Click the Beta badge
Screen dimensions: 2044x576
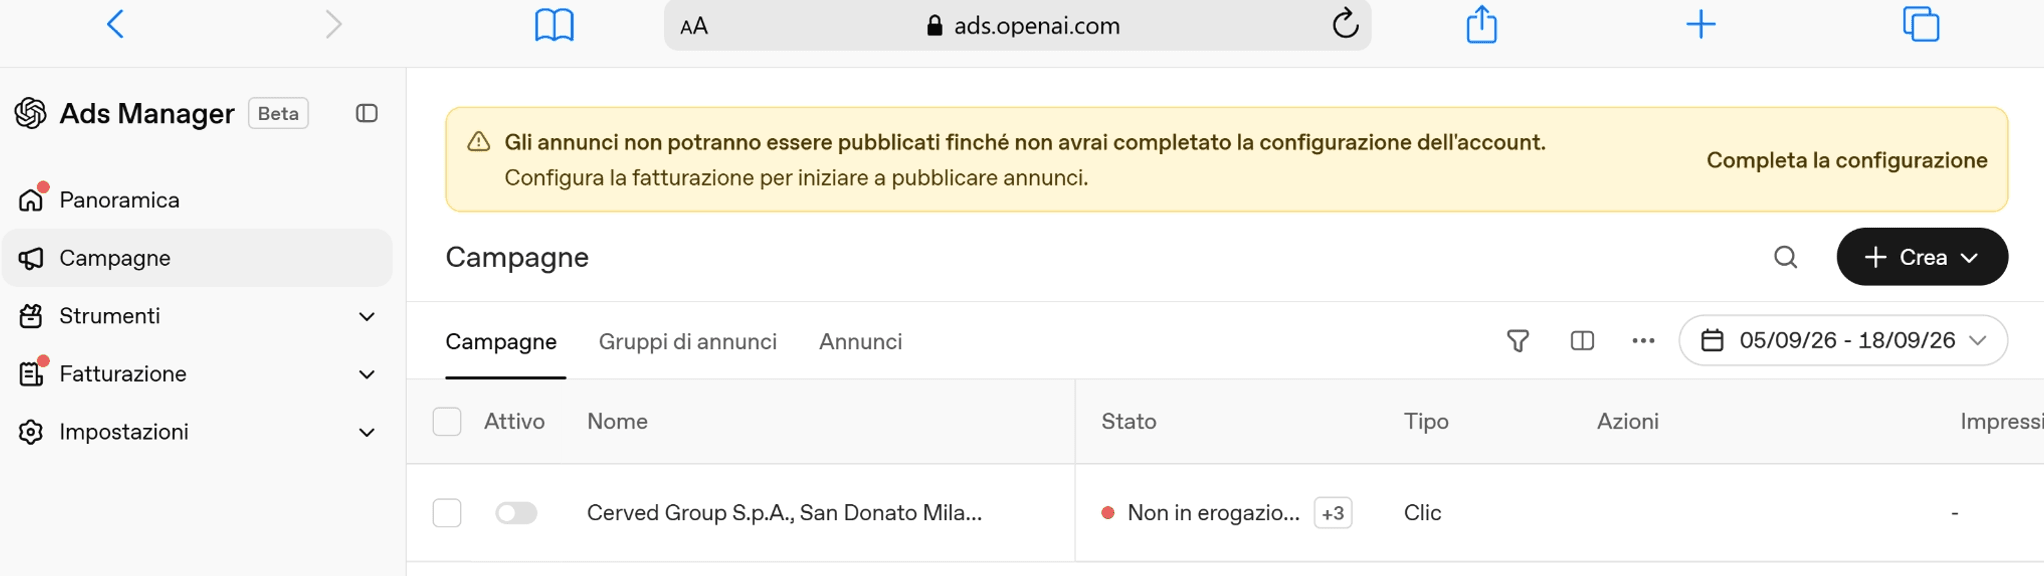pyautogui.click(x=278, y=113)
